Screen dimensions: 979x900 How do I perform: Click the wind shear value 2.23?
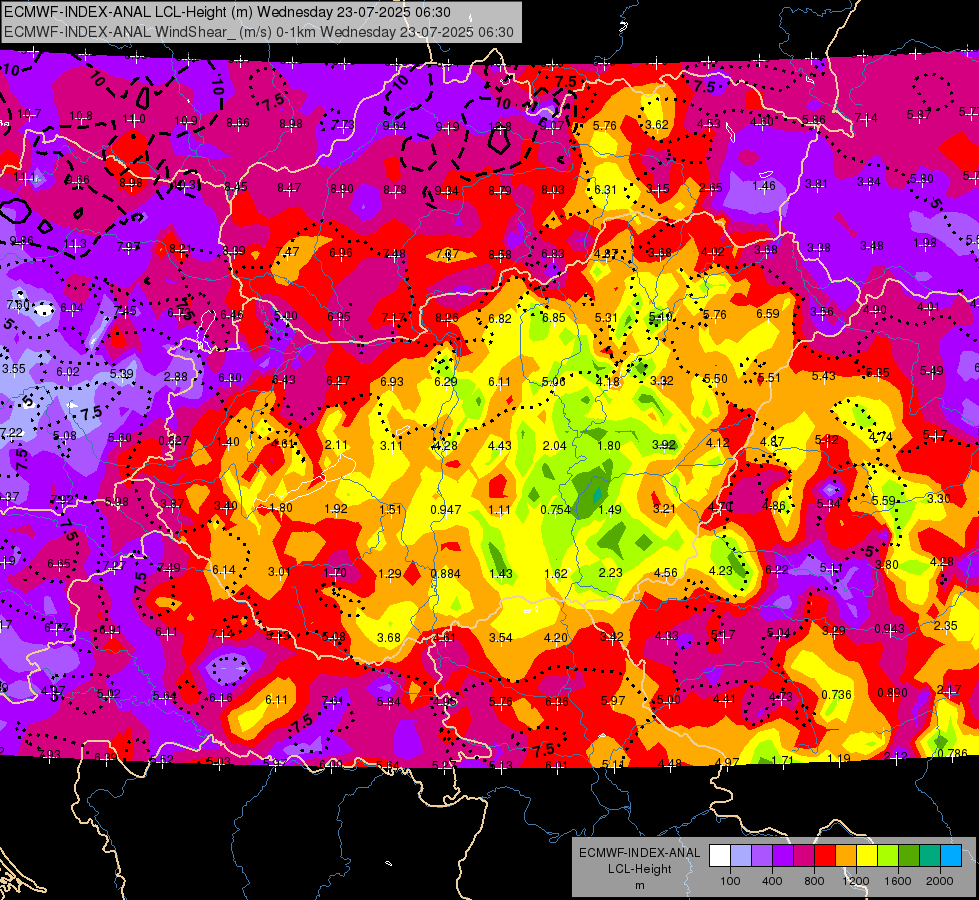tap(611, 573)
